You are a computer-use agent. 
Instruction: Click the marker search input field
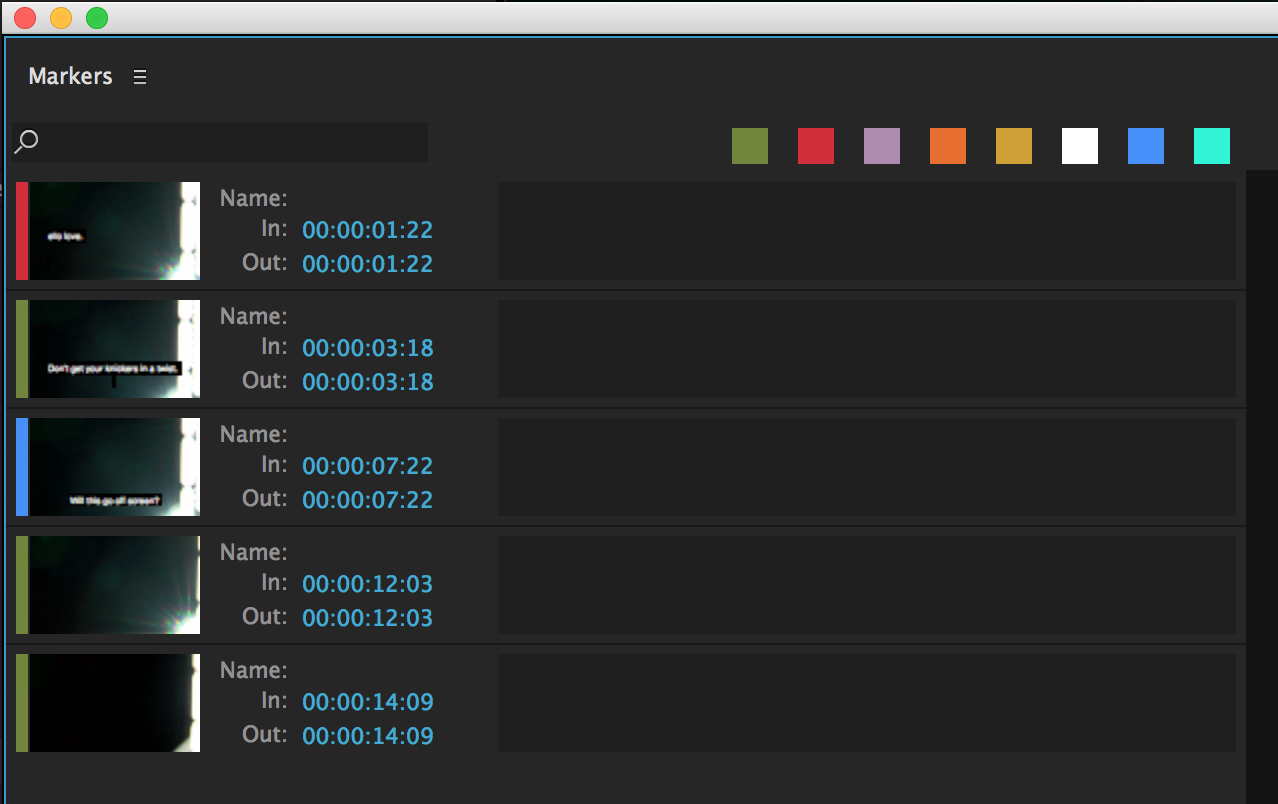click(x=220, y=142)
